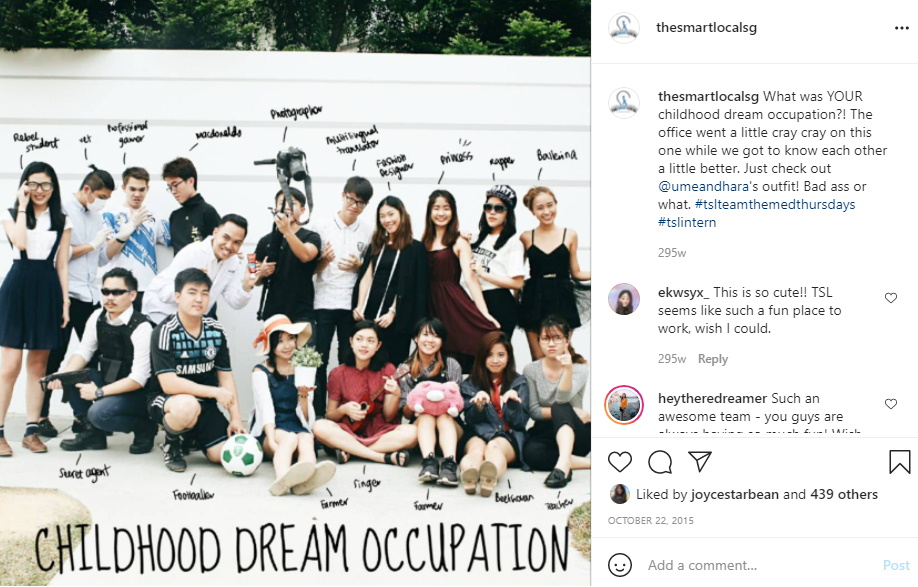This screenshot has height=587, width=918.
Task: Focus the Add a comment field
Action: tap(761, 565)
